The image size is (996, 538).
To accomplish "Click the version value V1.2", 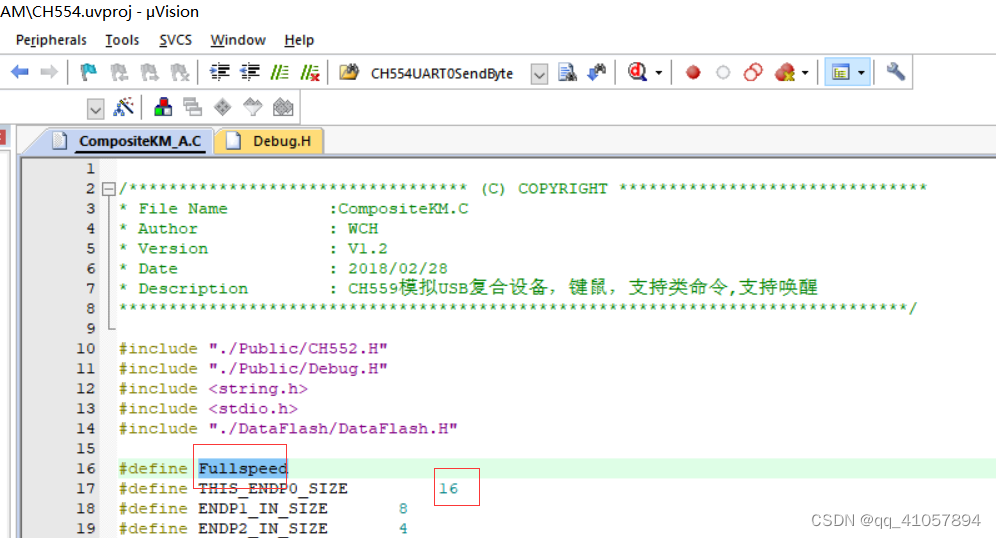I will (367, 249).
